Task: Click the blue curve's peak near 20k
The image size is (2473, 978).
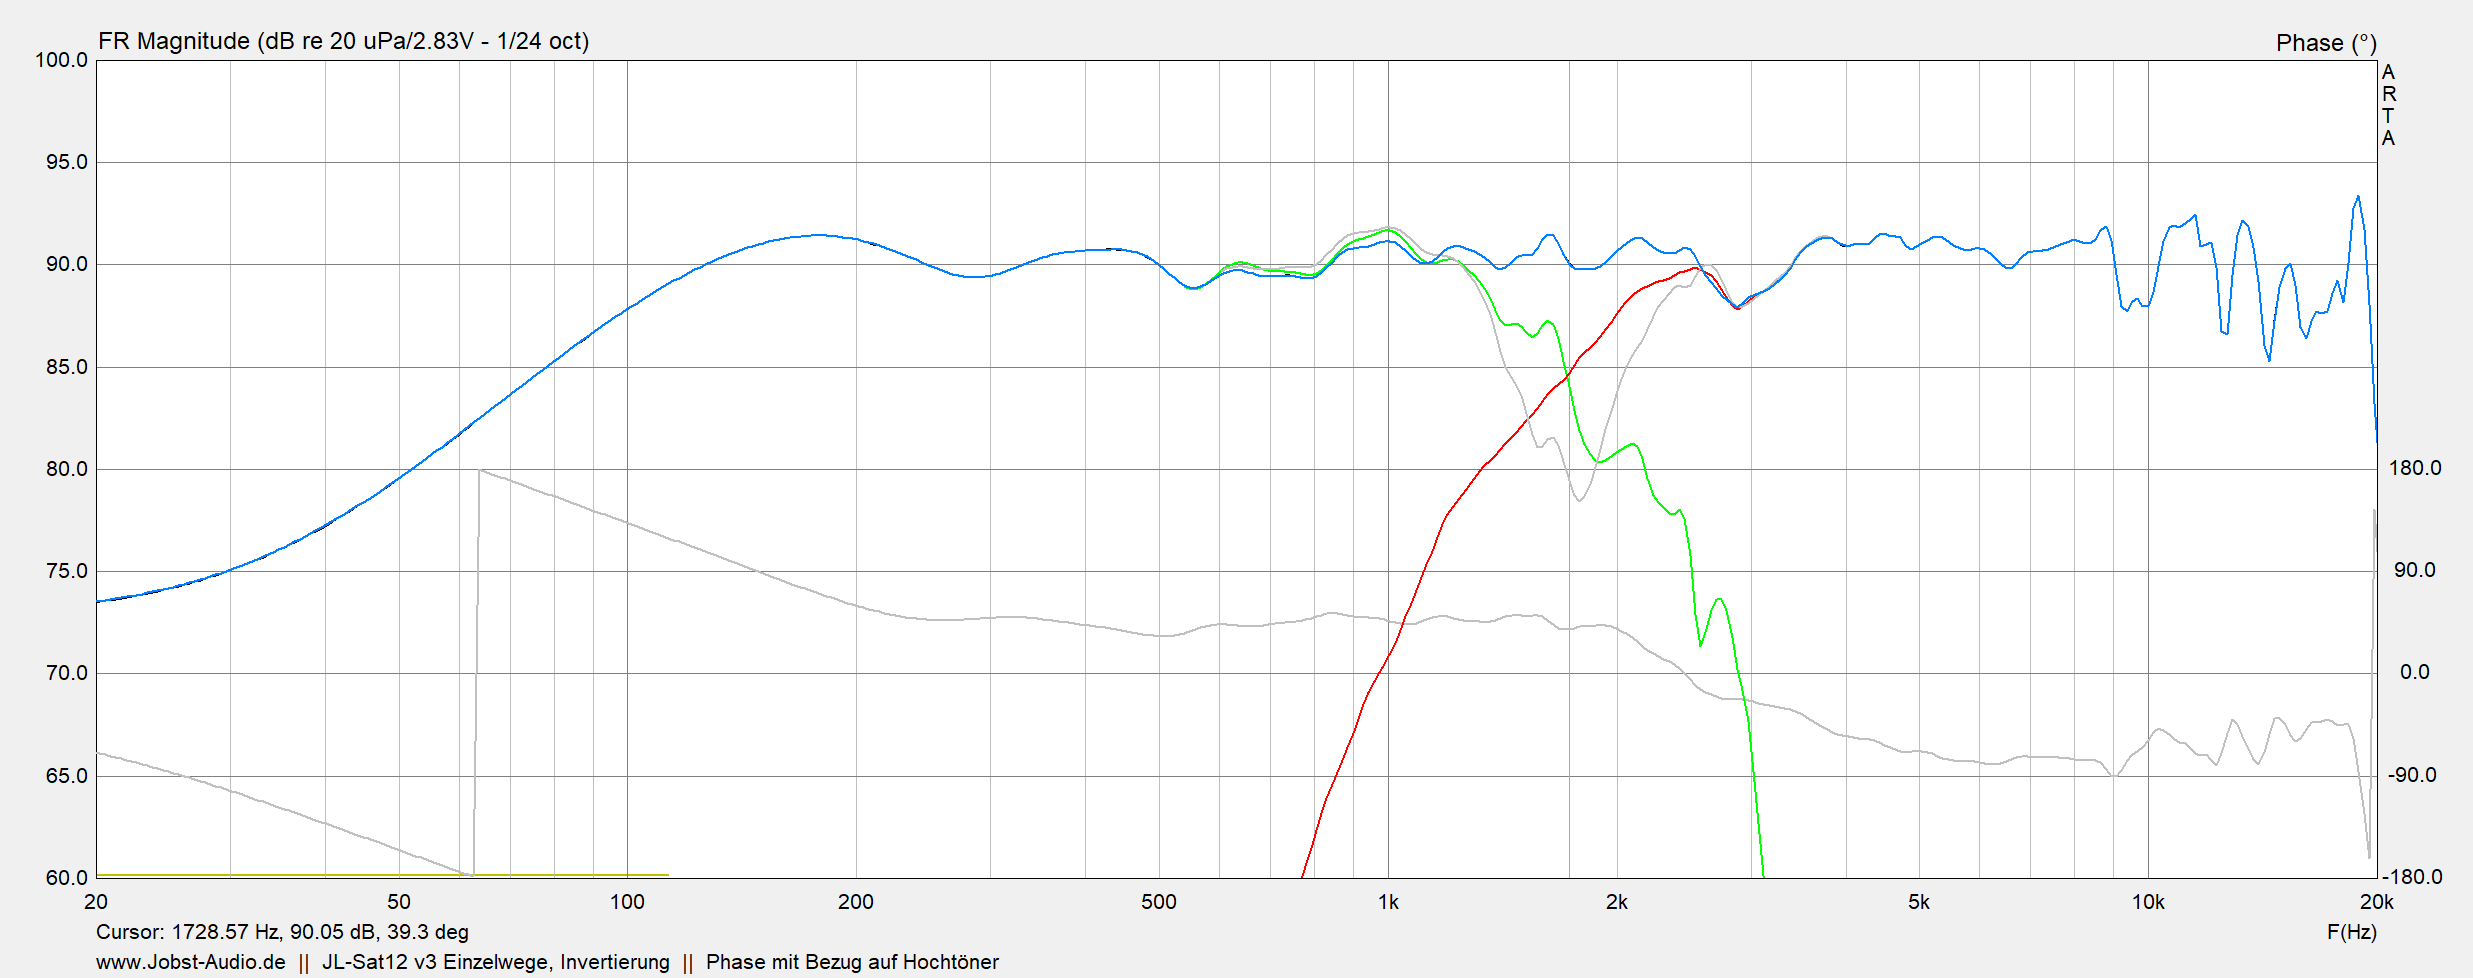Action: (2357, 197)
